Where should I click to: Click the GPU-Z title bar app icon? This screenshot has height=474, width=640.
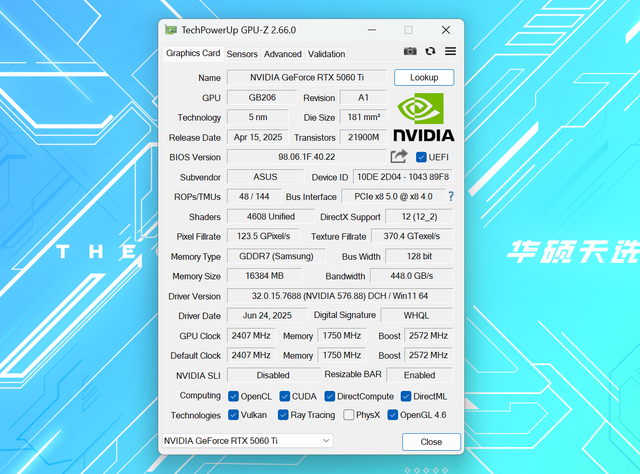pyautogui.click(x=171, y=30)
